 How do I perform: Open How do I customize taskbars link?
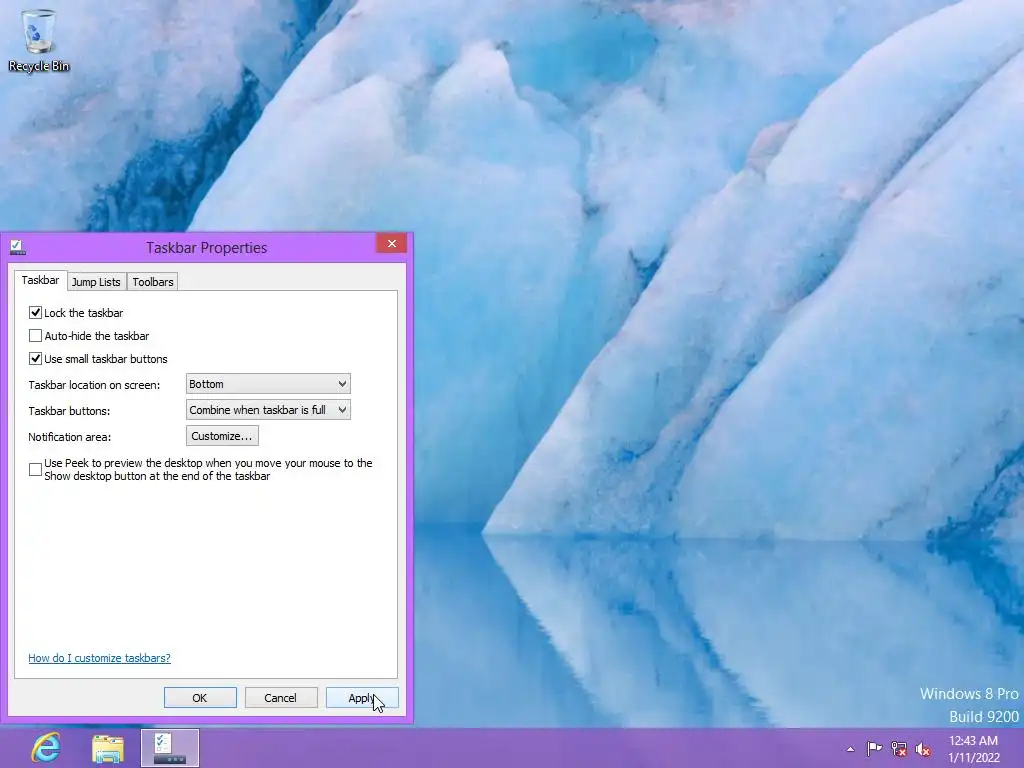pos(99,658)
